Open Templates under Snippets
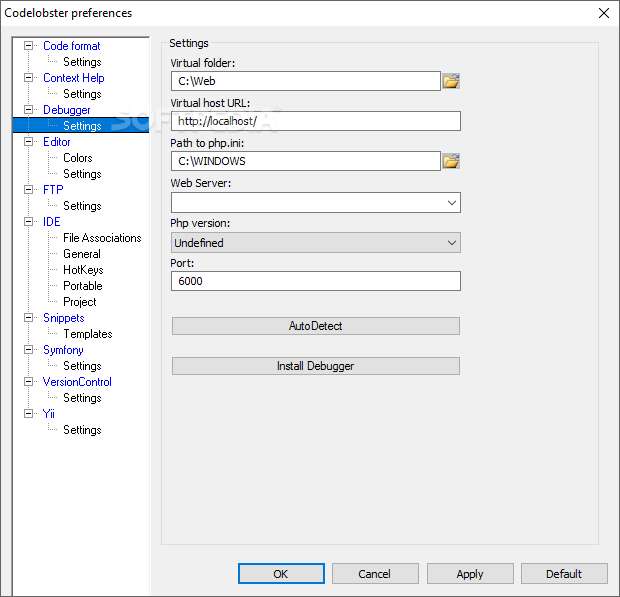Screen dimensions: 620x597 [x=88, y=334]
